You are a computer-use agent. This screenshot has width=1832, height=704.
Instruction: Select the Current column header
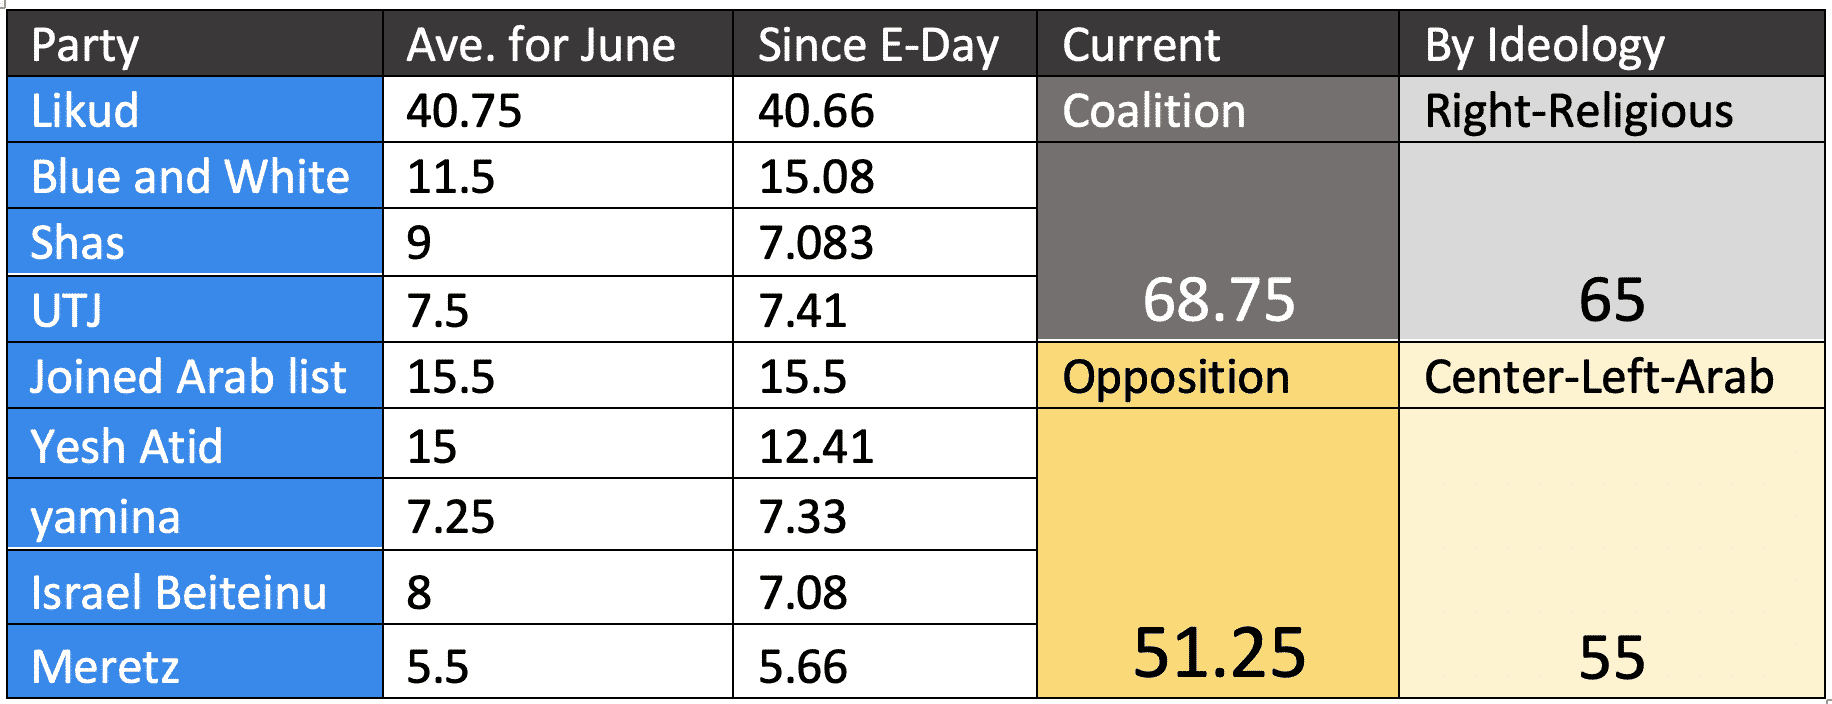pos(1217,45)
